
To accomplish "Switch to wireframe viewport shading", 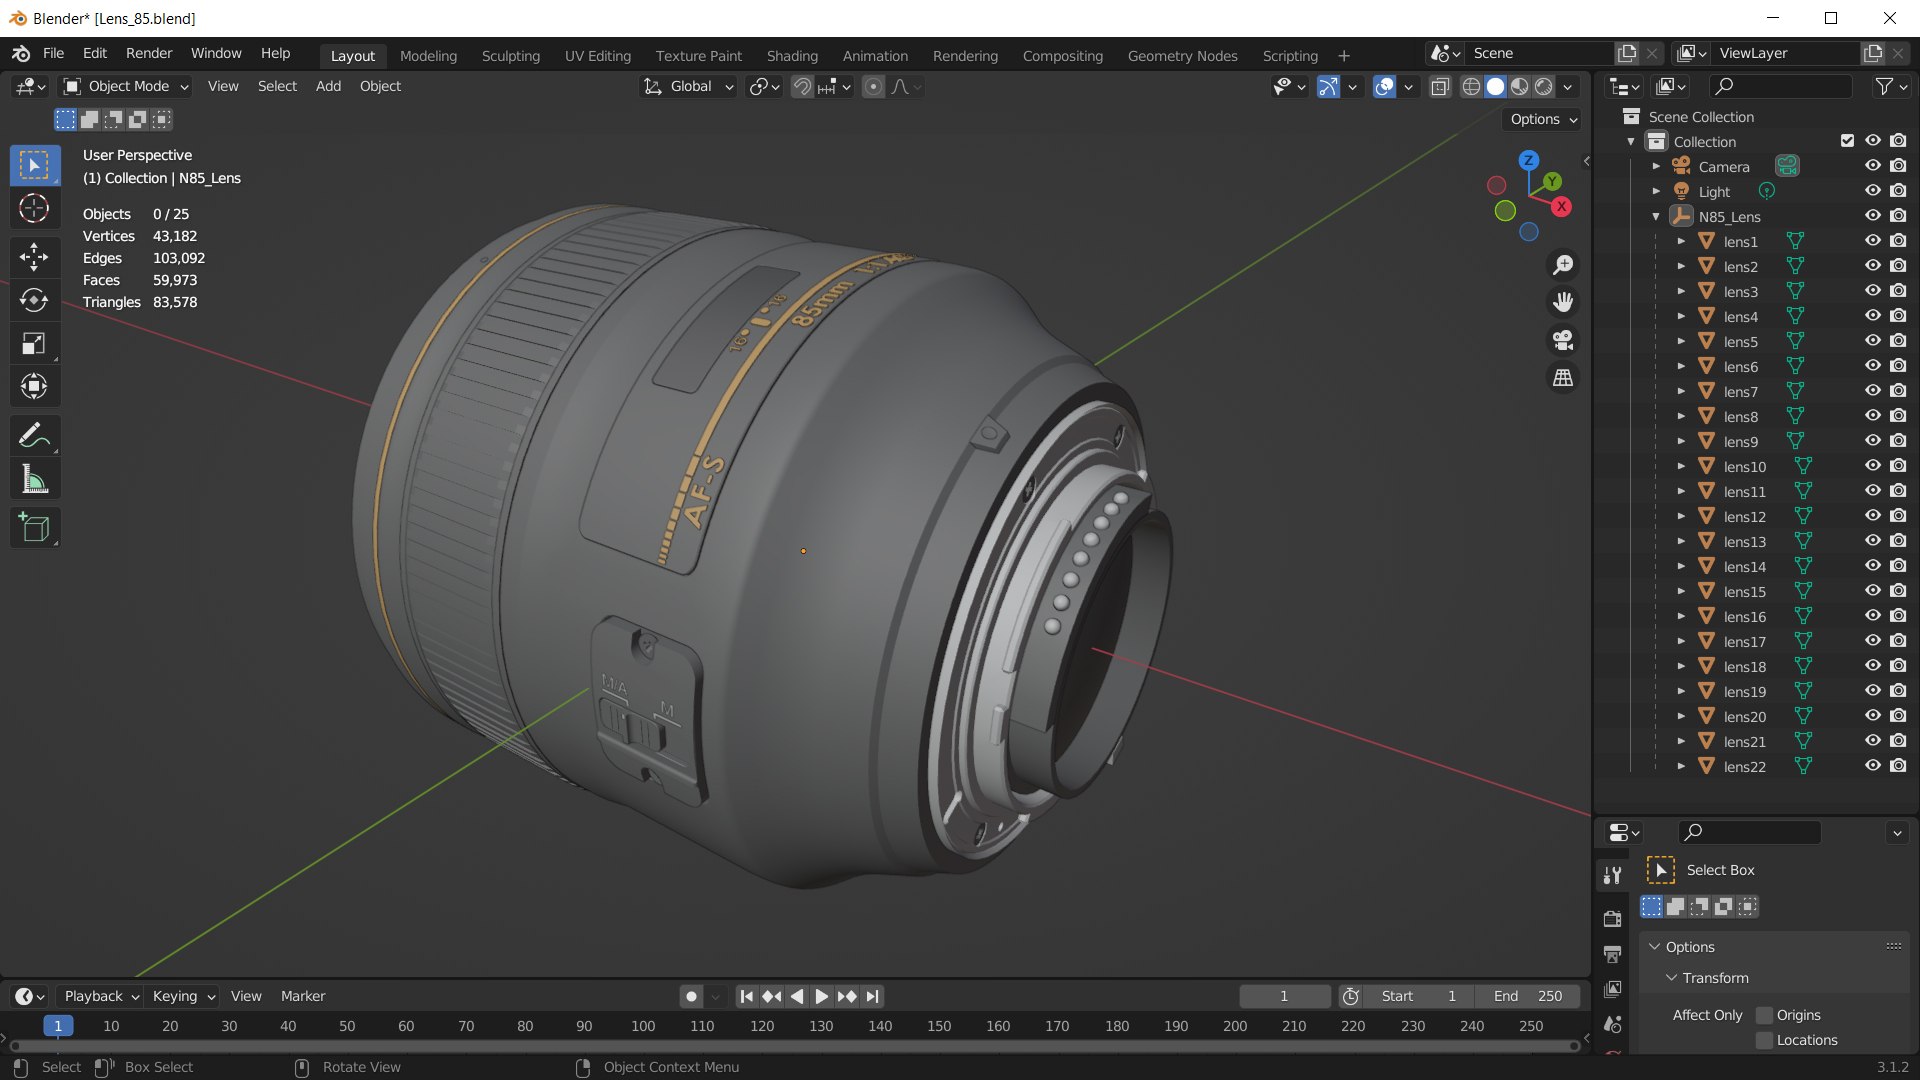I will click(x=1471, y=87).
